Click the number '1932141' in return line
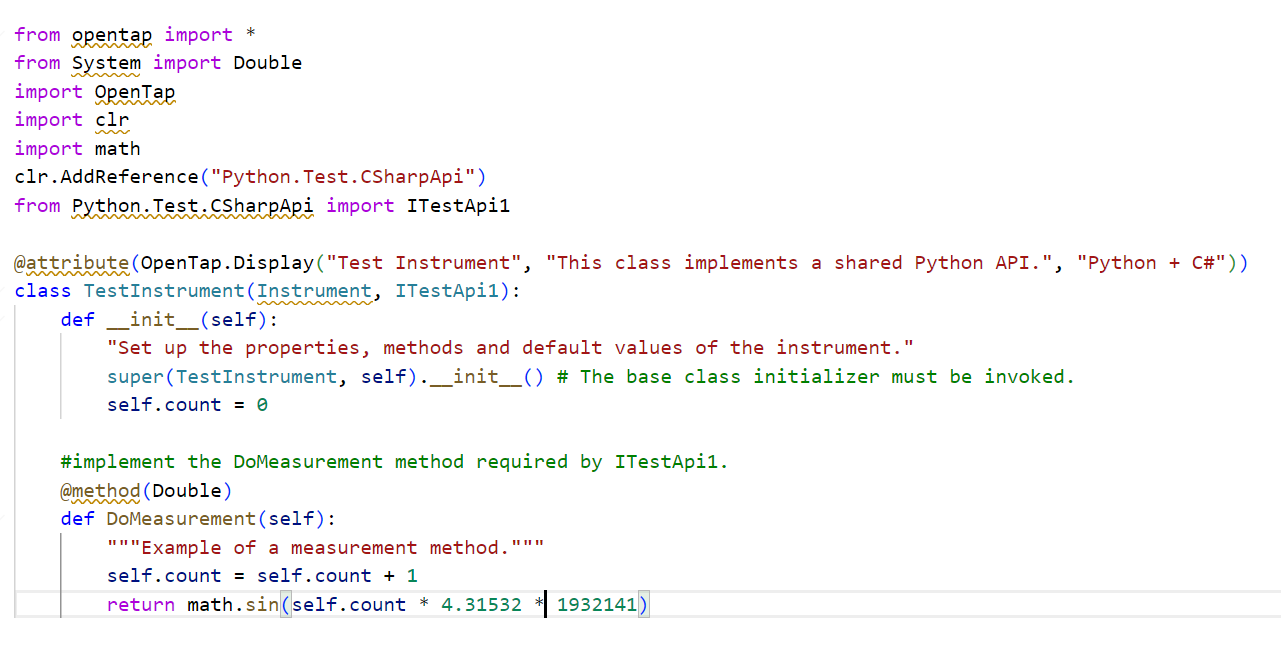The width and height of the screenshot is (1281, 655). point(597,605)
